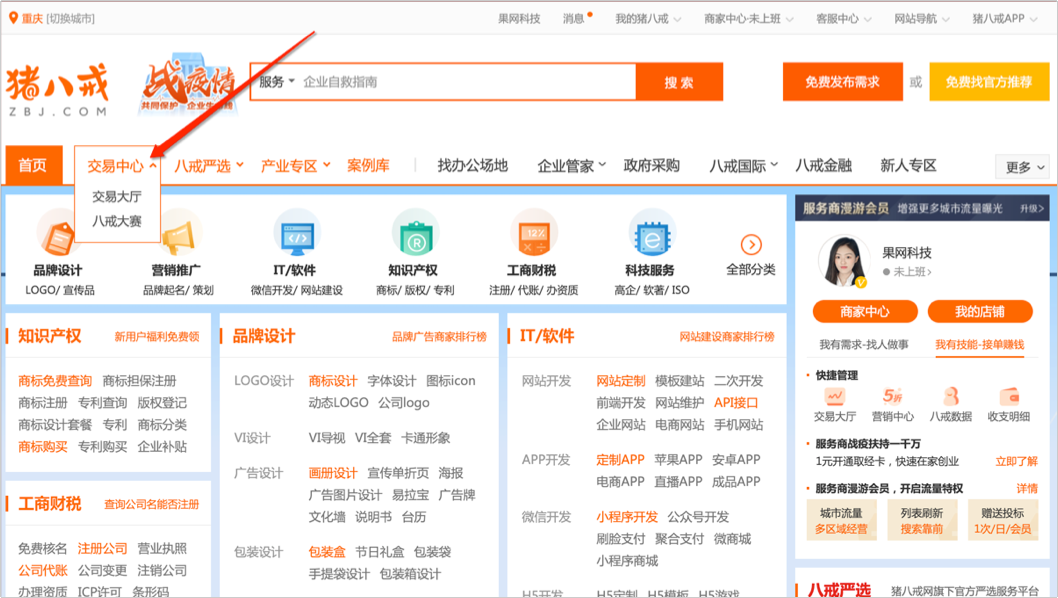Screen dimensions: 1058x598
Task: Click 果网科技 in the top bar
Action: 519,19
